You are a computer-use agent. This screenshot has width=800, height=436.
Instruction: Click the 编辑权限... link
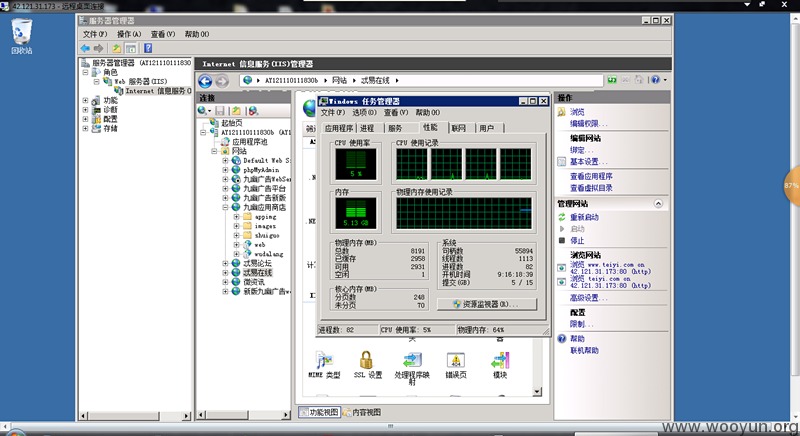tap(588, 123)
